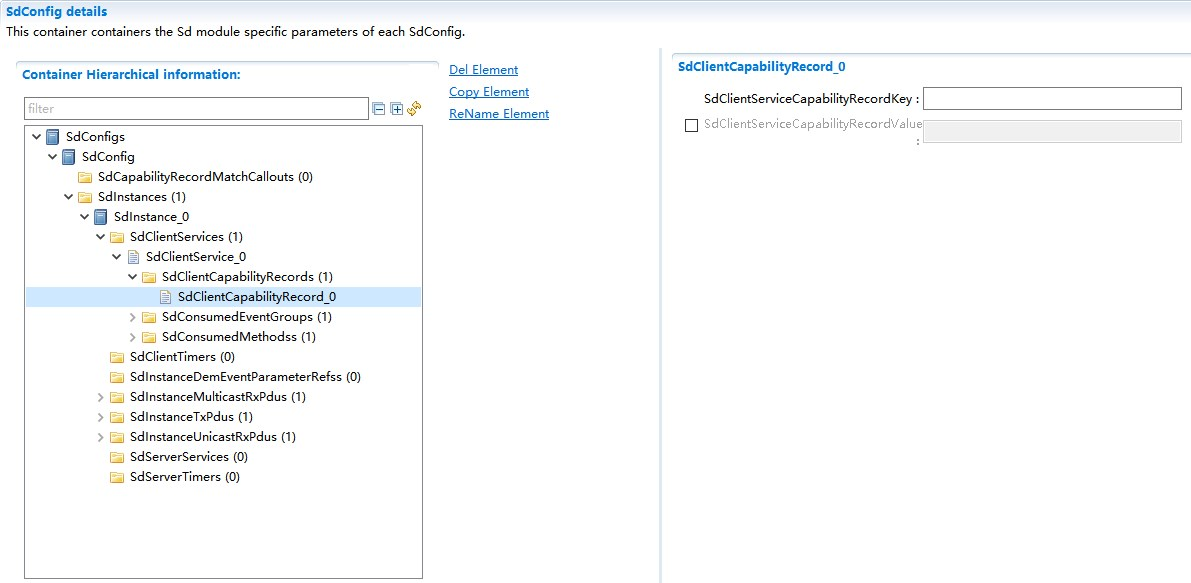Click the Del Element link
This screenshot has width=1191, height=583.
pos(483,70)
